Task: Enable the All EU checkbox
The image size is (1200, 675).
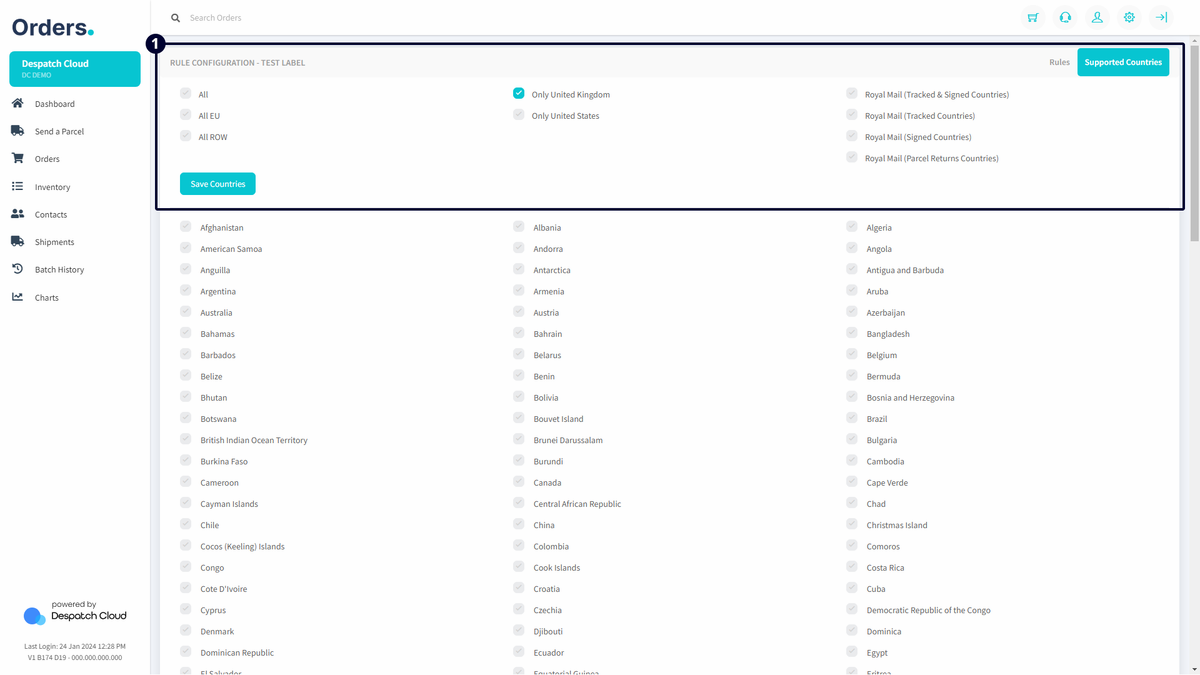Action: pyautogui.click(x=186, y=115)
